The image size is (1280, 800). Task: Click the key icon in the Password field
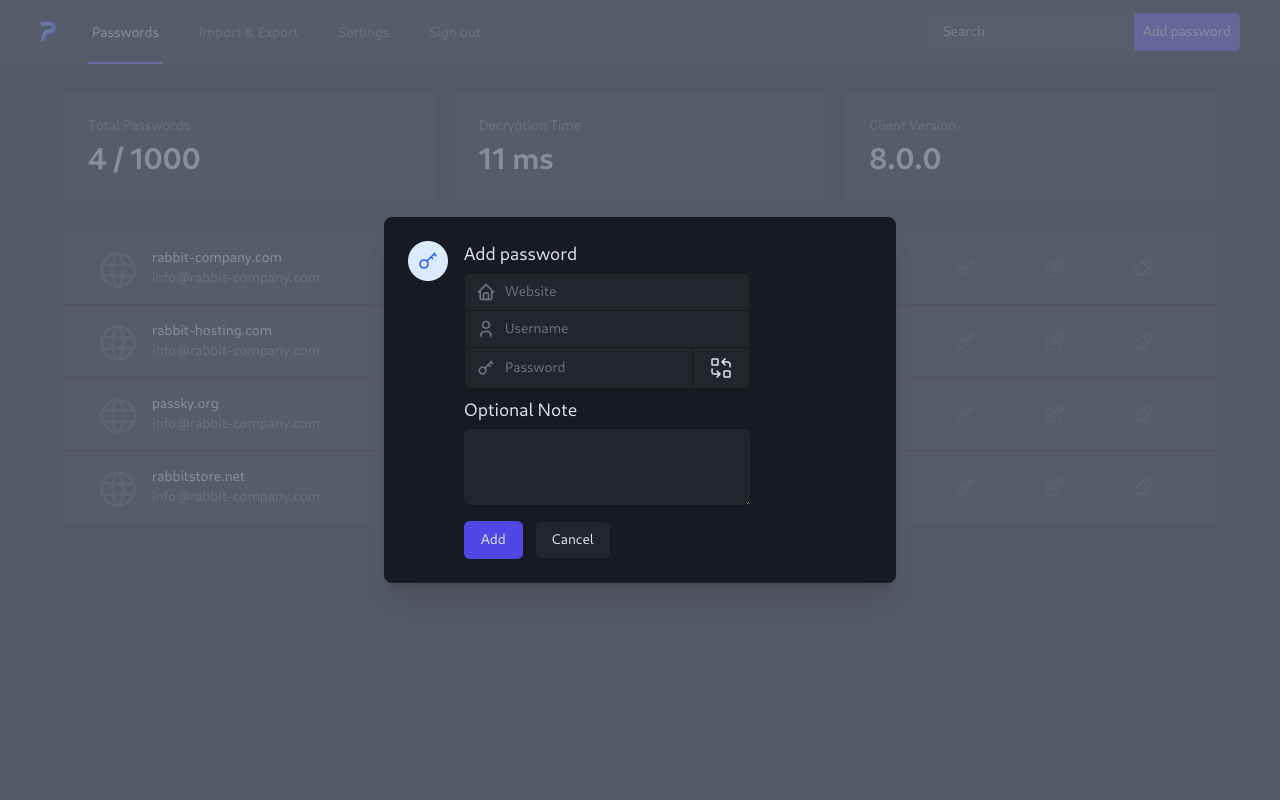(486, 368)
